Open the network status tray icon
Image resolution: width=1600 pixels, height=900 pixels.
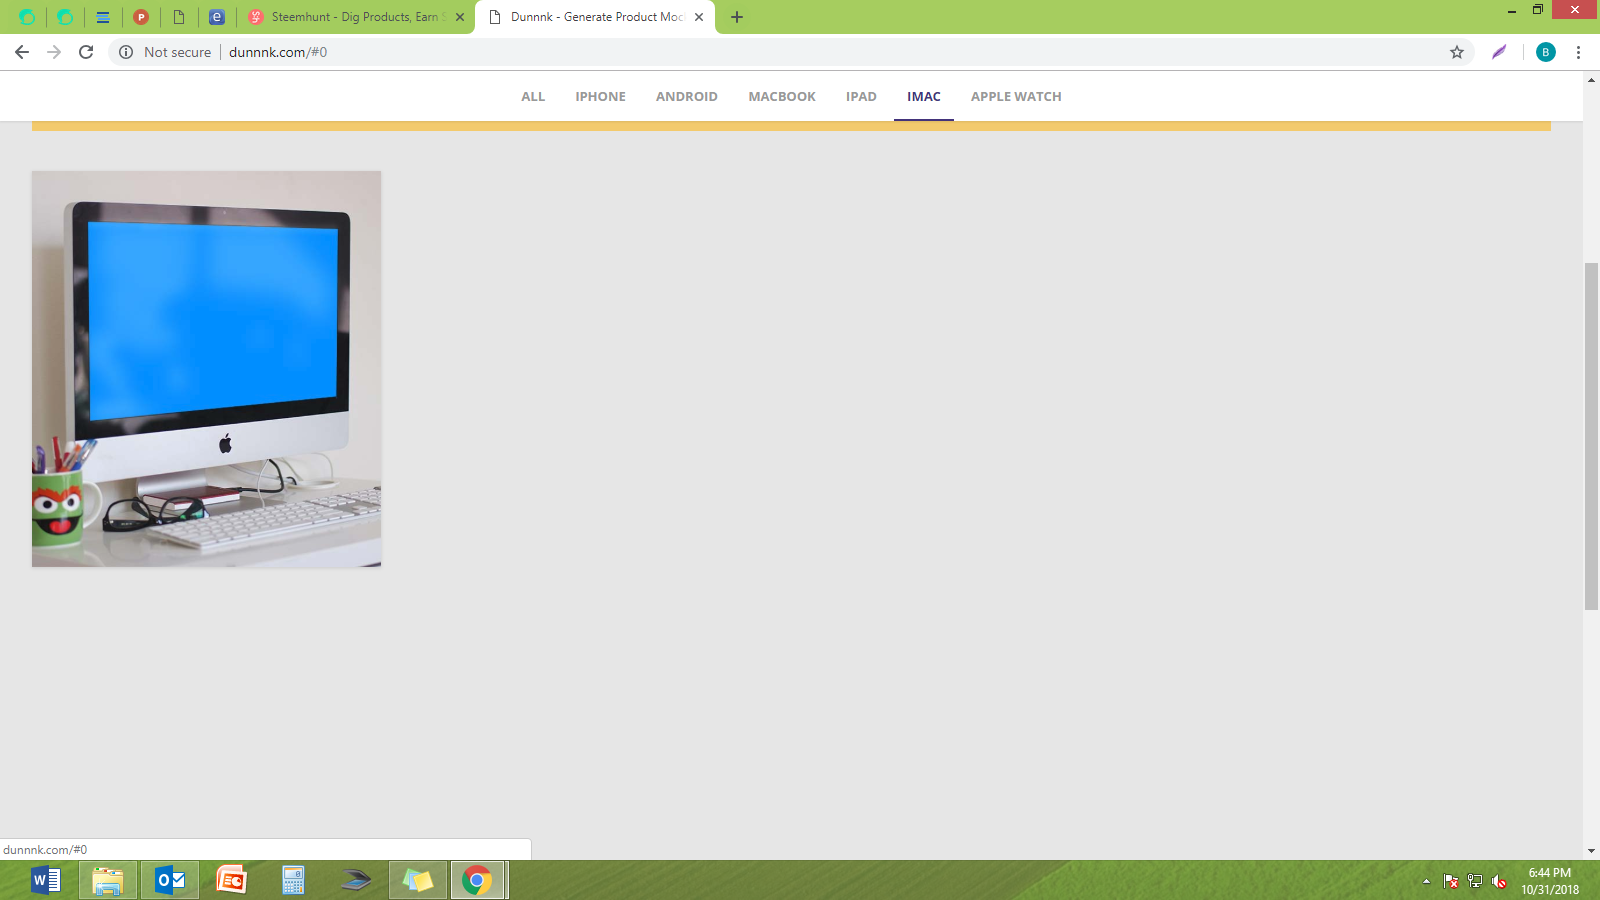[1475, 881]
